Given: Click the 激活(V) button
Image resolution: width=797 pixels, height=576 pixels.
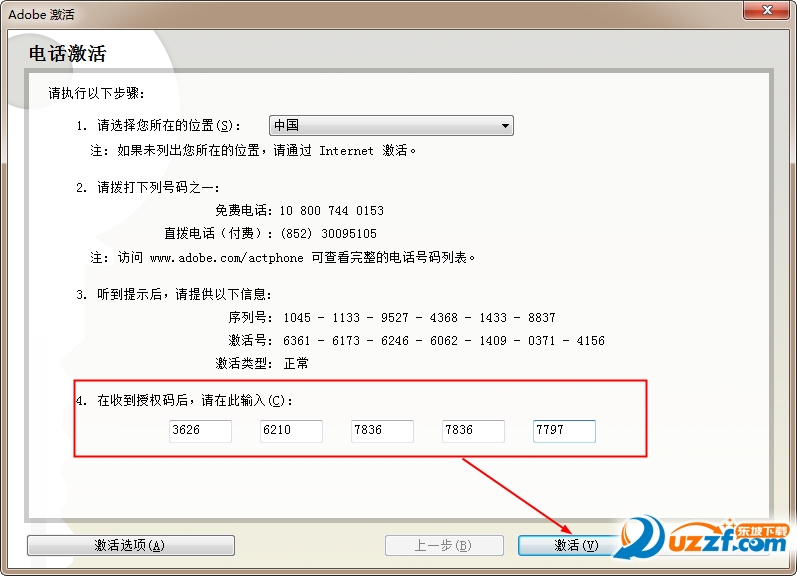Looking at the screenshot, I should pos(575,545).
